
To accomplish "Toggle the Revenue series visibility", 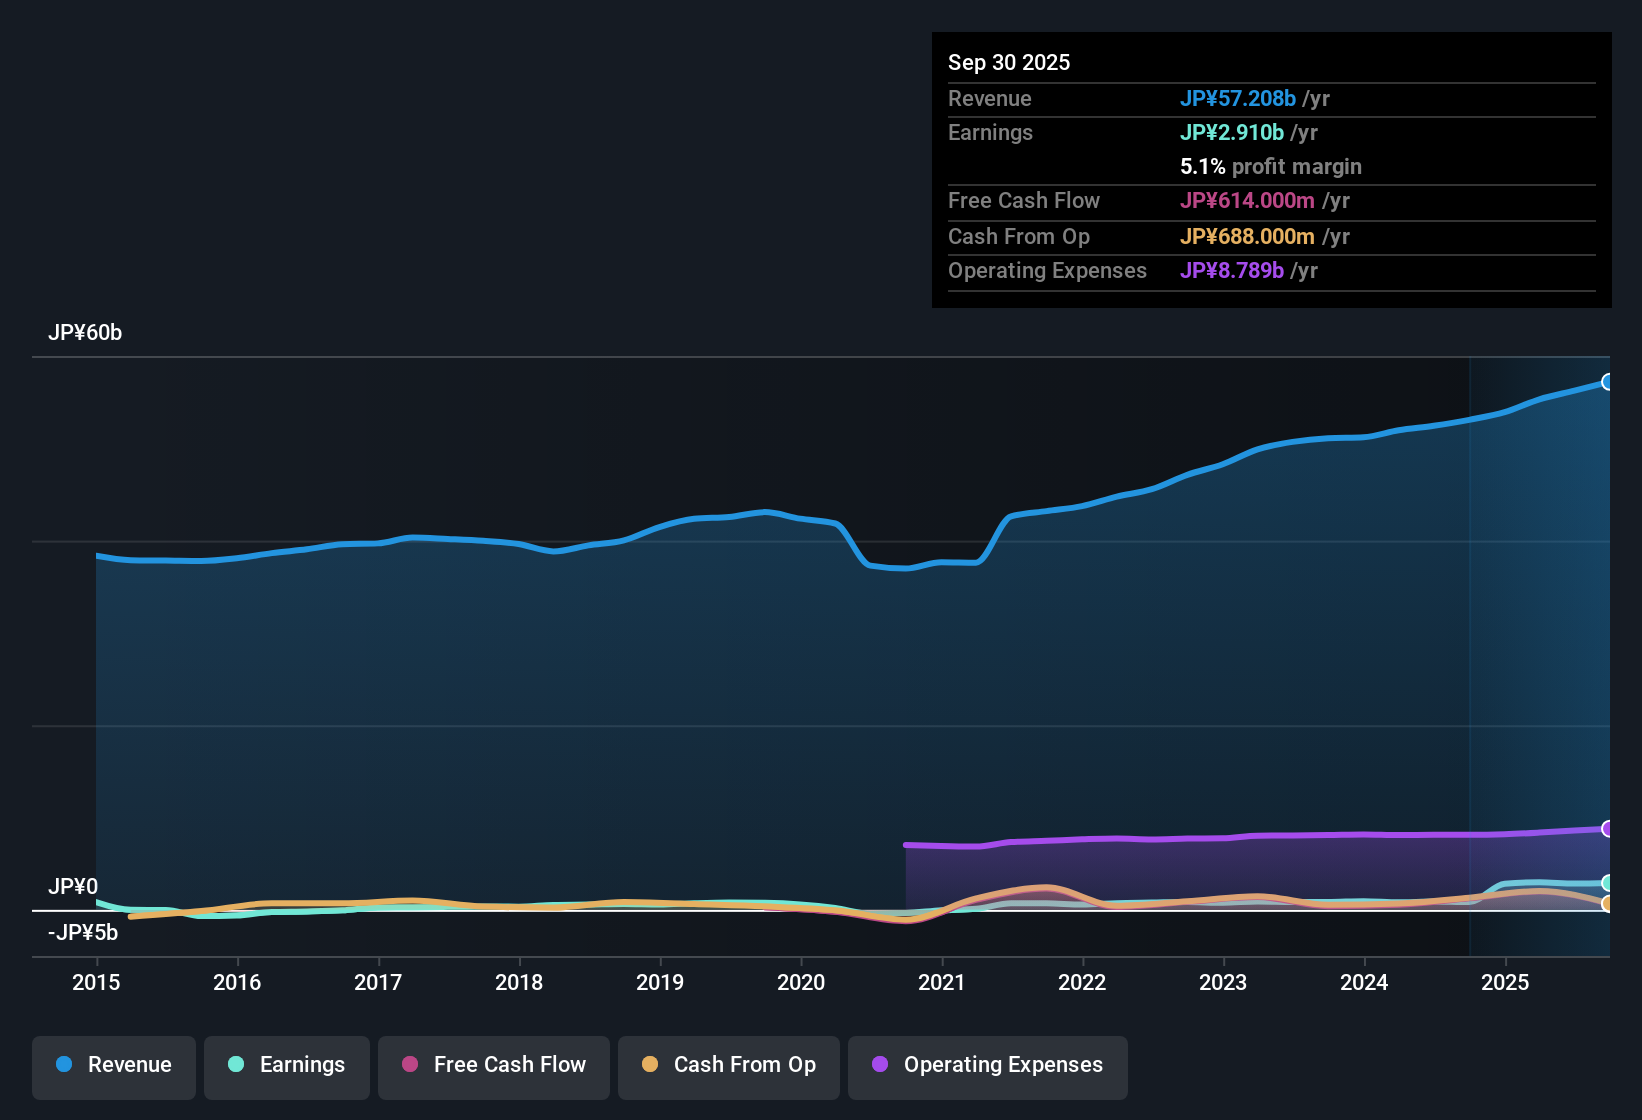I will pos(113,1065).
